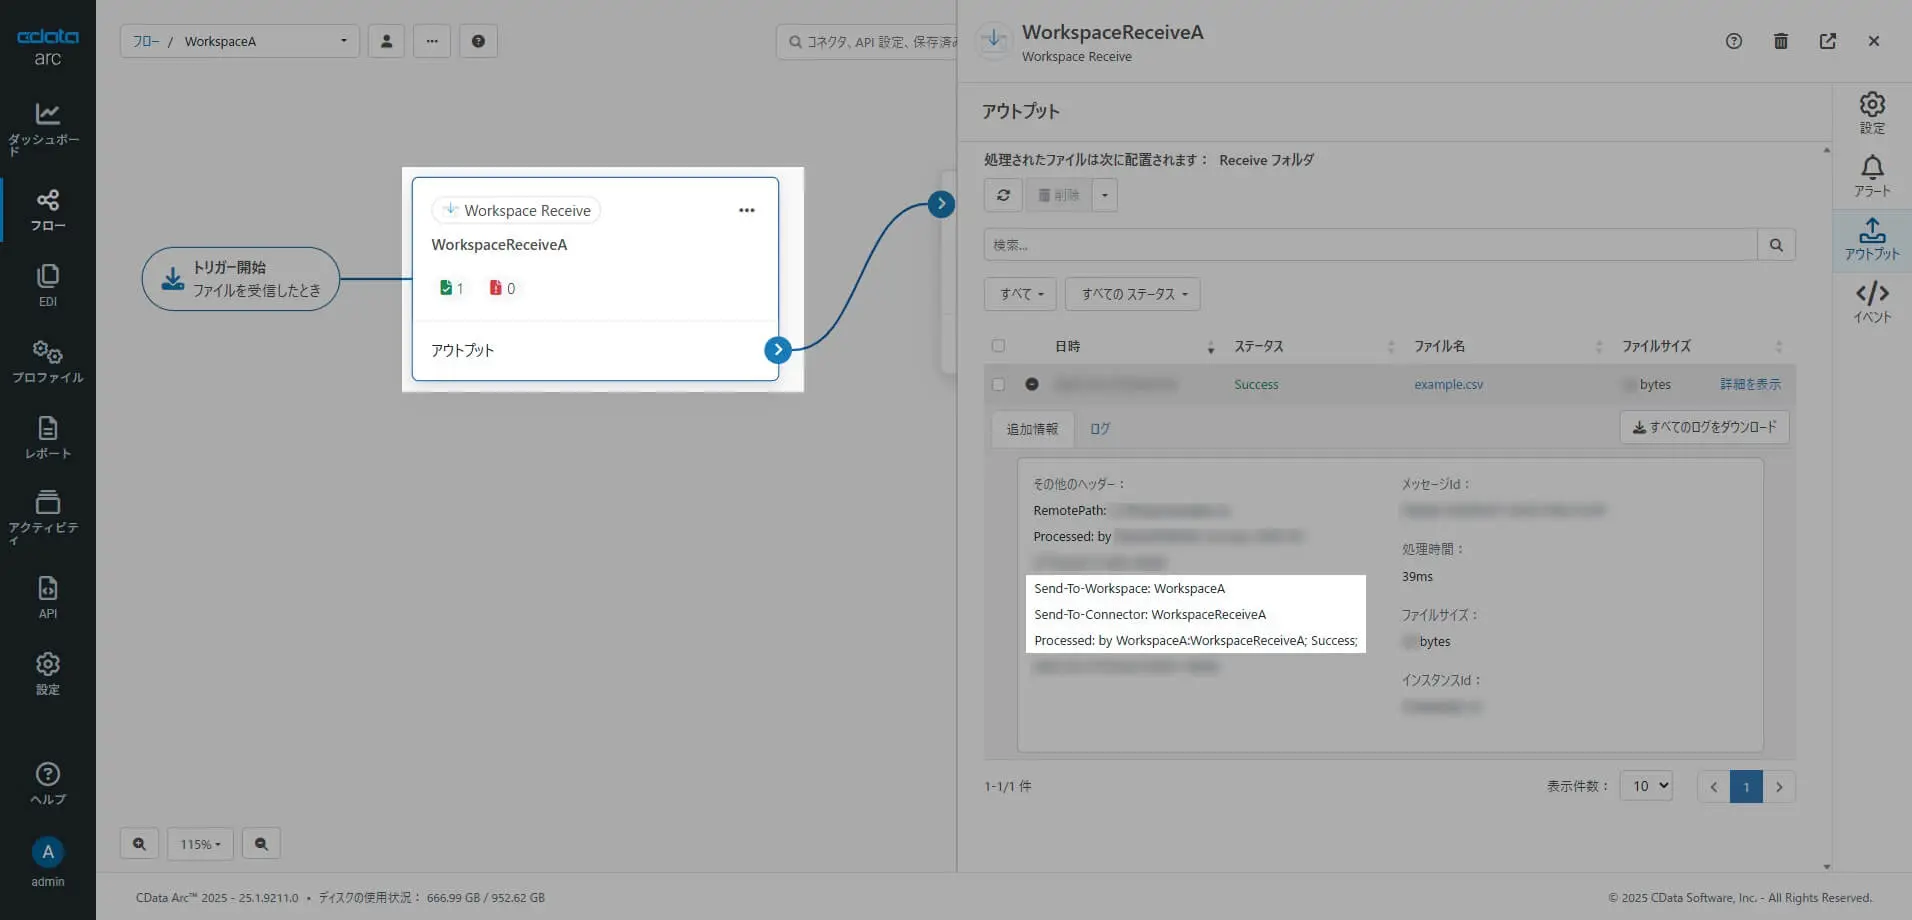Screen dimensions: 1912x920
Task: Open connector in new window icon
Action: [1827, 41]
